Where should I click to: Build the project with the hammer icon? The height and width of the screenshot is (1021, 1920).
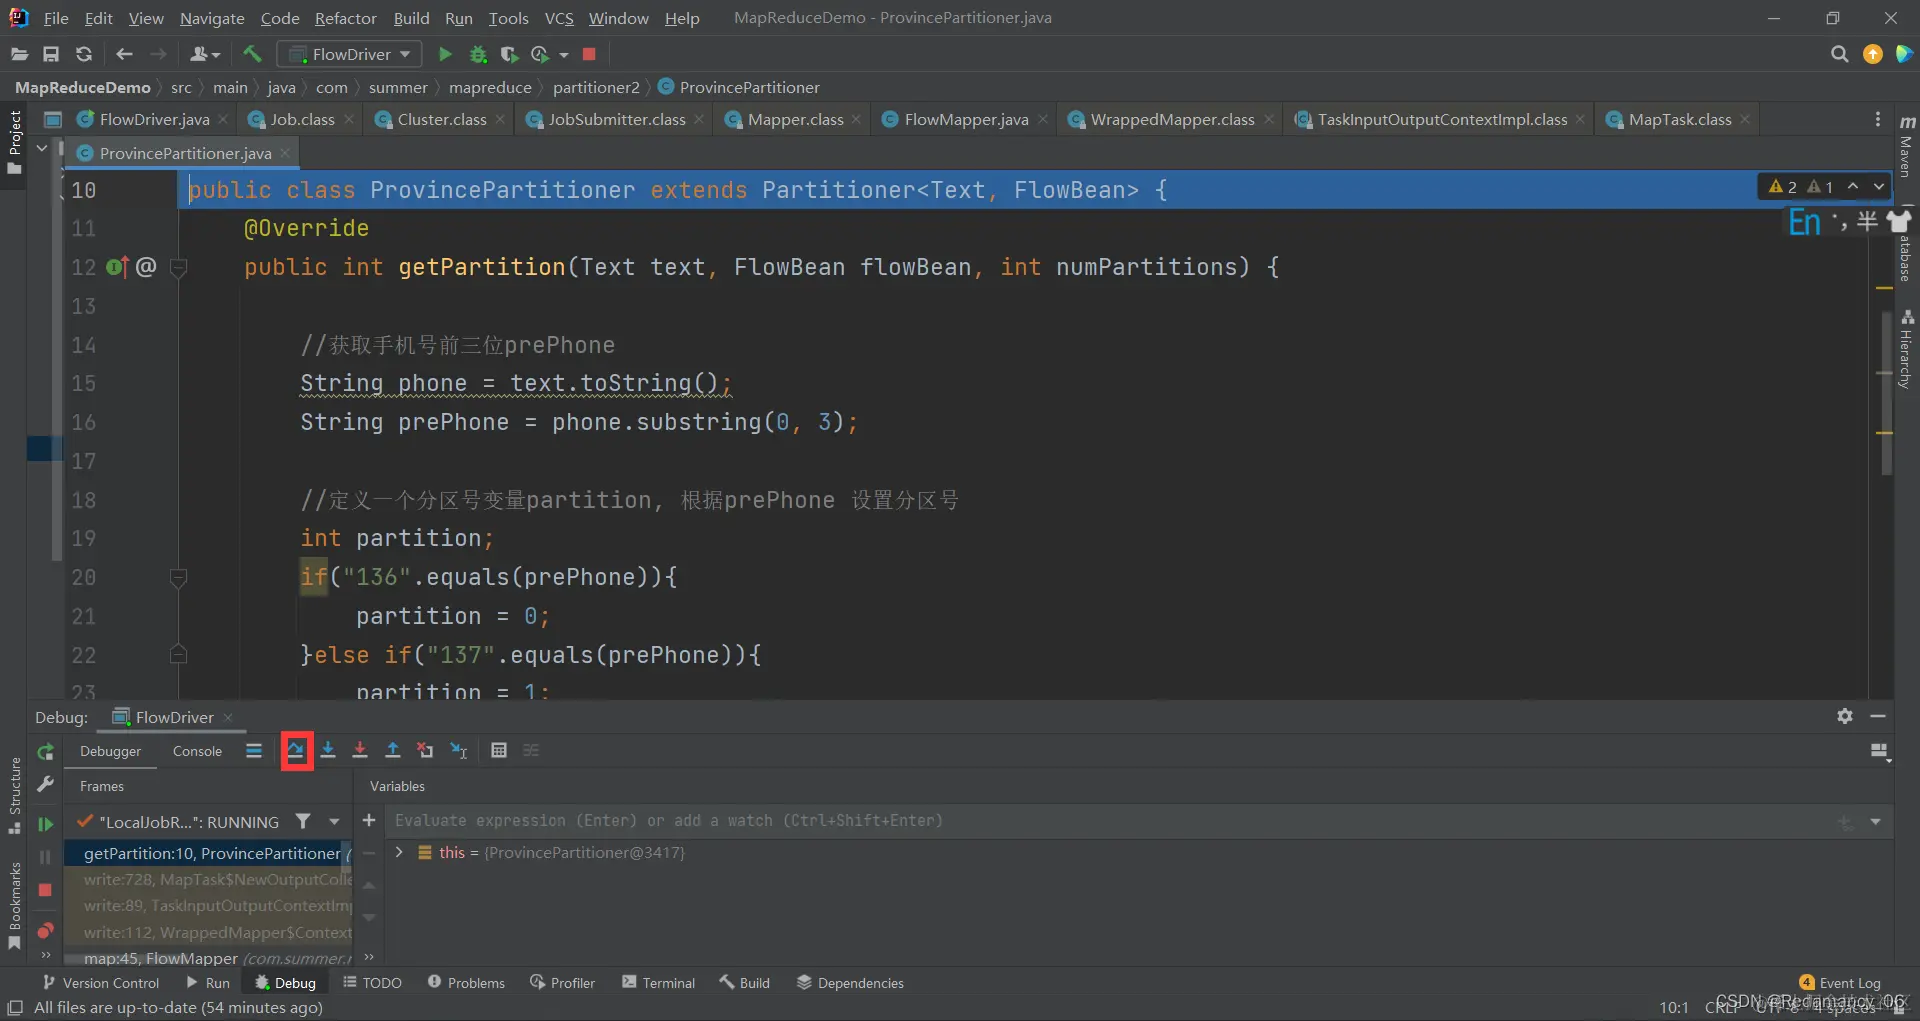[251, 54]
